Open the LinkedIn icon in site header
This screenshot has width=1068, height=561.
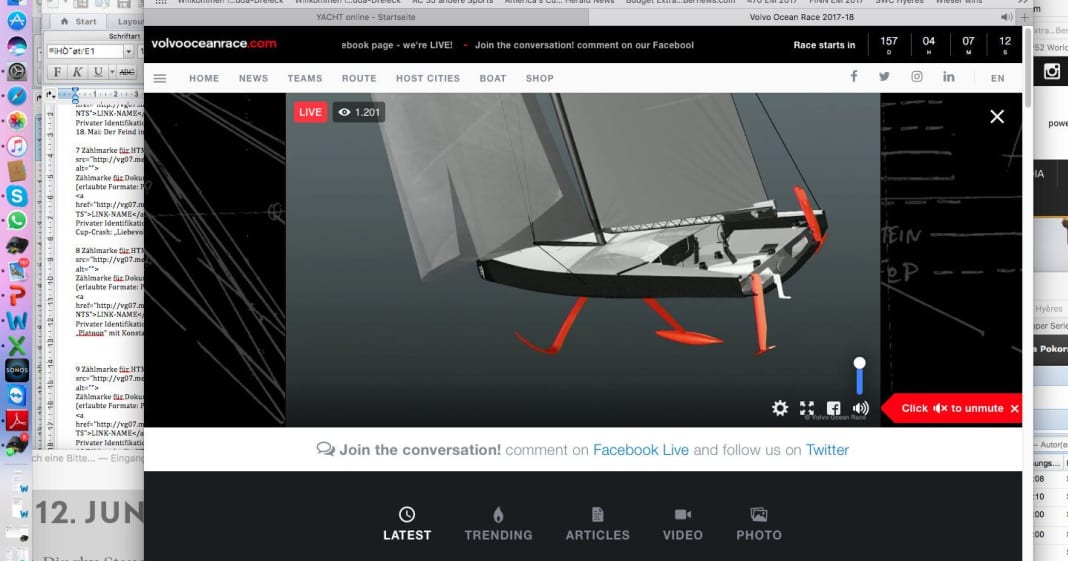click(948, 76)
